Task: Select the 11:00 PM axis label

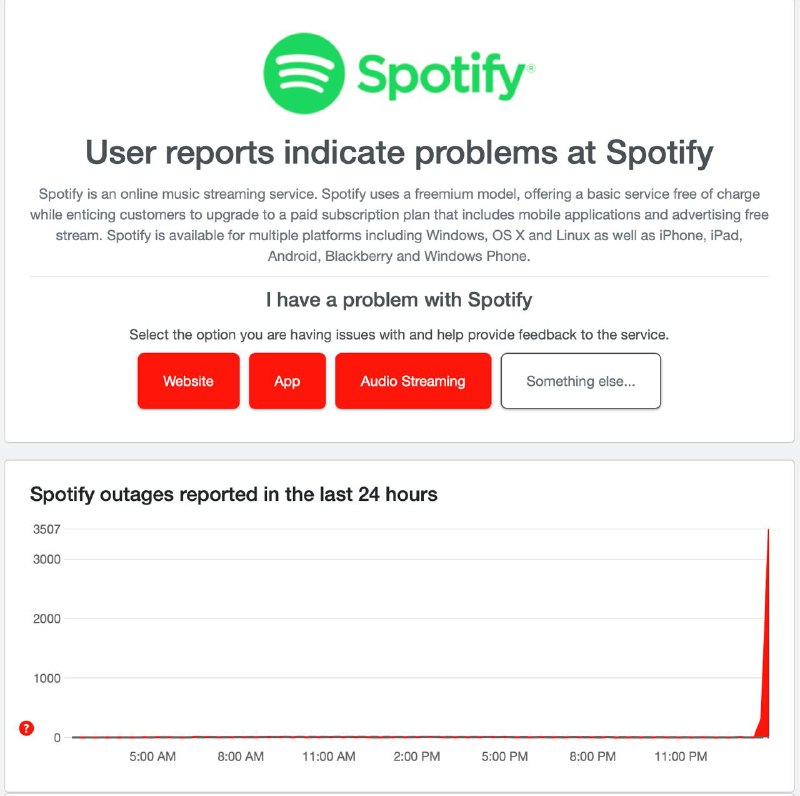Action: tap(680, 757)
